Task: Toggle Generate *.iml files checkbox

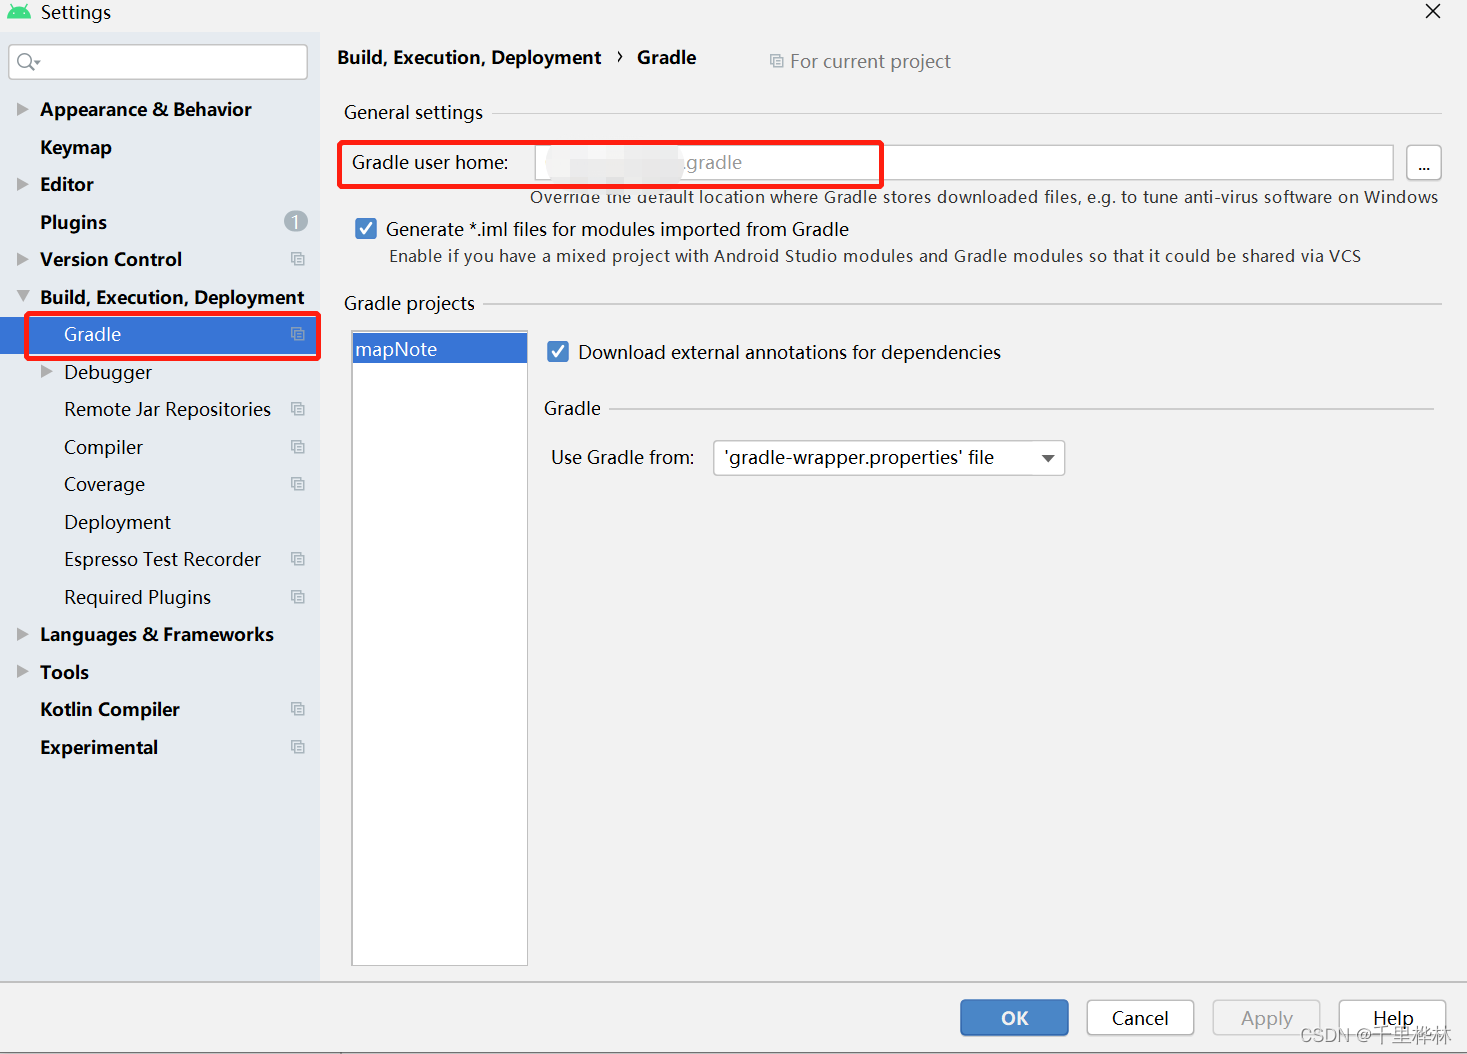Action: tap(366, 229)
